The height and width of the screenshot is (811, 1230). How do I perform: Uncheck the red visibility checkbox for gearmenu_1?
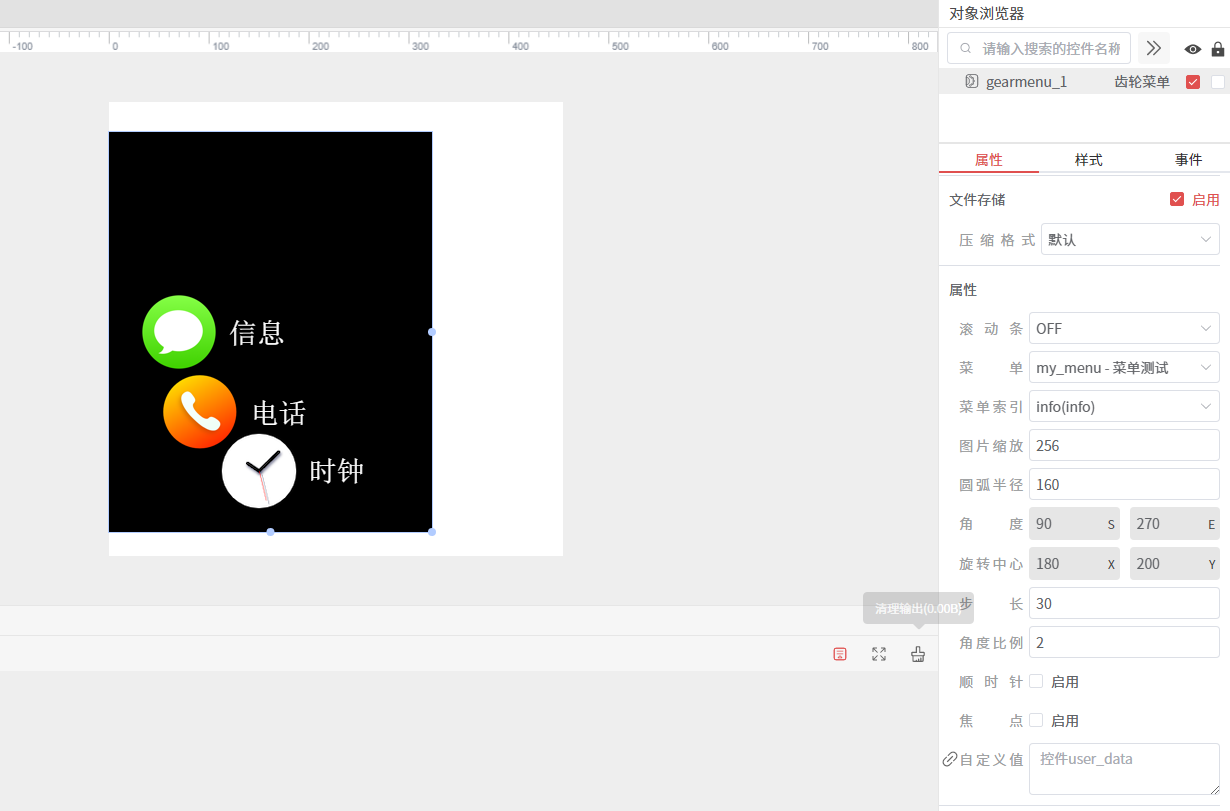(x=1193, y=82)
